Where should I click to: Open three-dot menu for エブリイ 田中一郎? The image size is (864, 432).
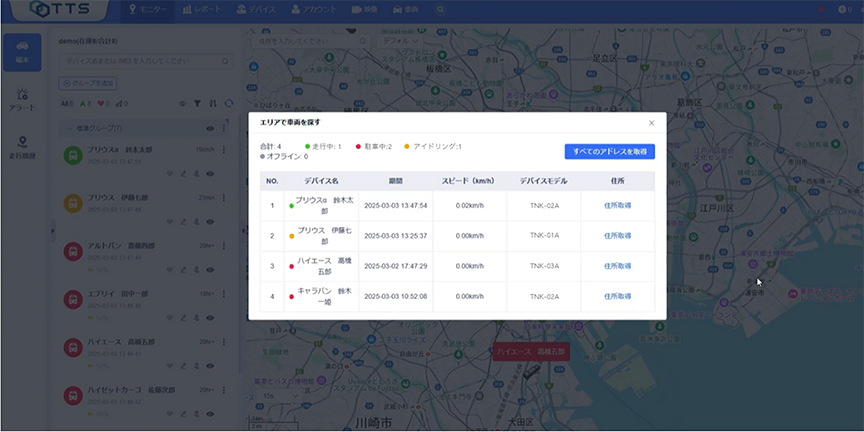pos(223,294)
